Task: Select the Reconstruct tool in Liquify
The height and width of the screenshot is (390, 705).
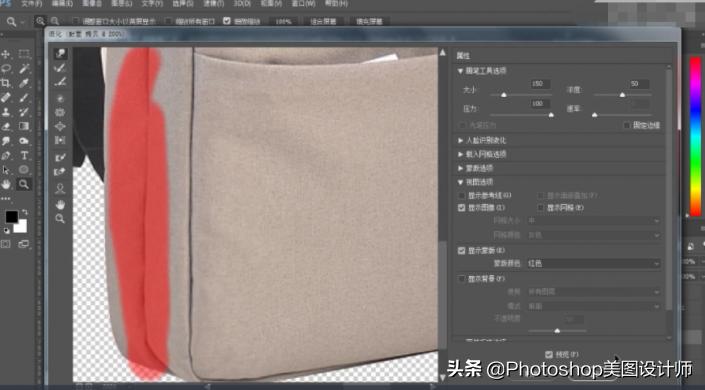Action: (x=60, y=68)
